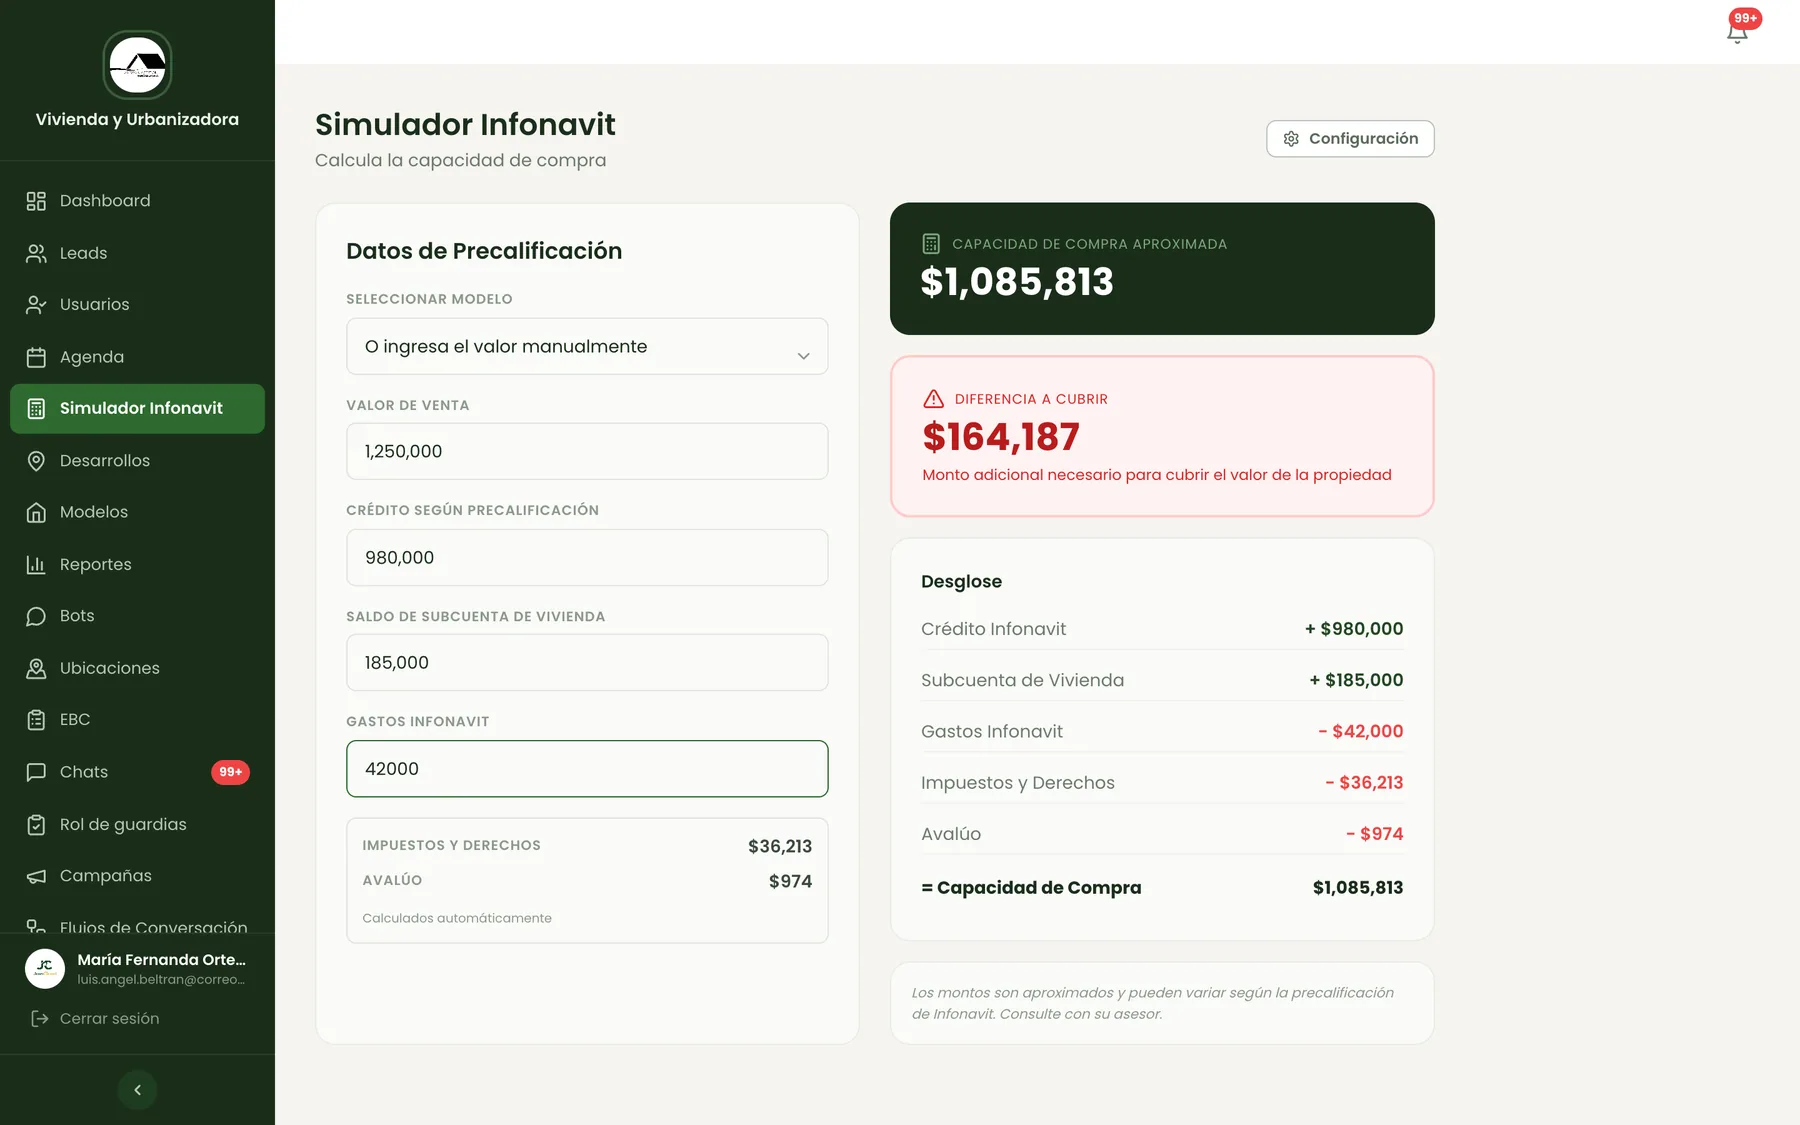Open the EBC menu item
1800x1125 pixels.
click(138, 720)
